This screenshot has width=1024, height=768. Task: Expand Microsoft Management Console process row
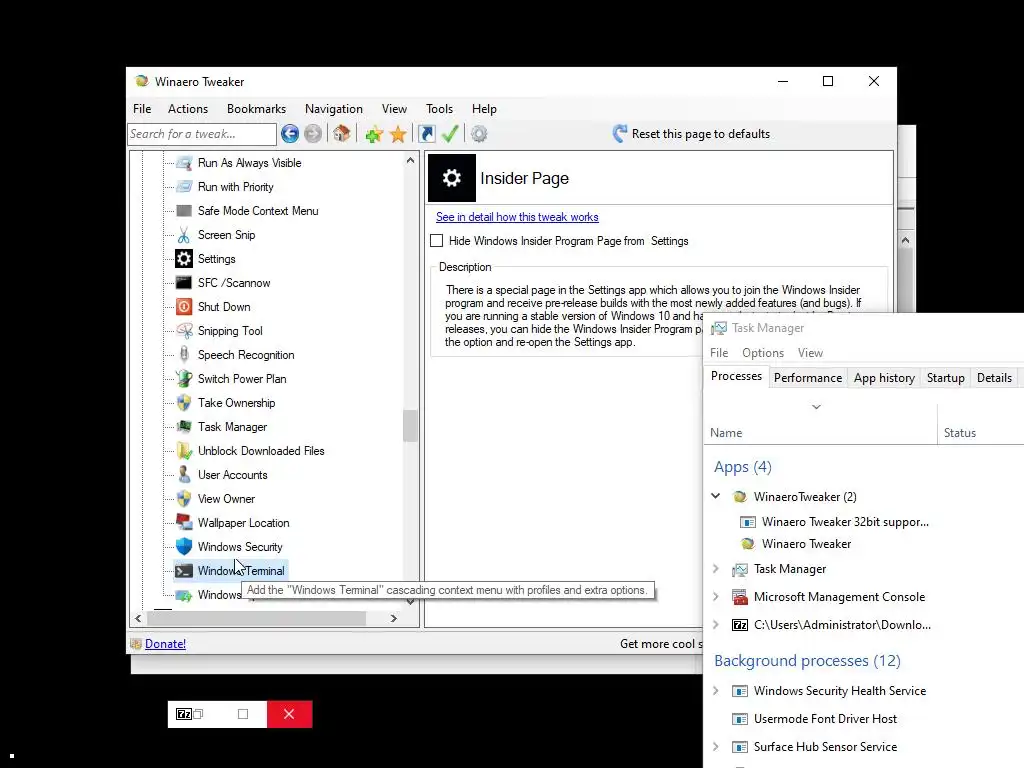pyautogui.click(x=716, y=597)
